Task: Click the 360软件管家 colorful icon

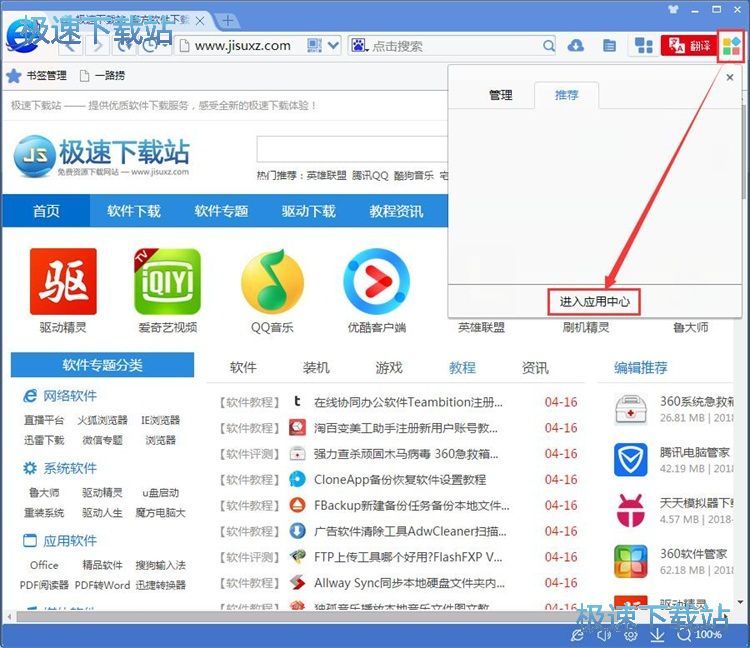Action: click(630, 561)
